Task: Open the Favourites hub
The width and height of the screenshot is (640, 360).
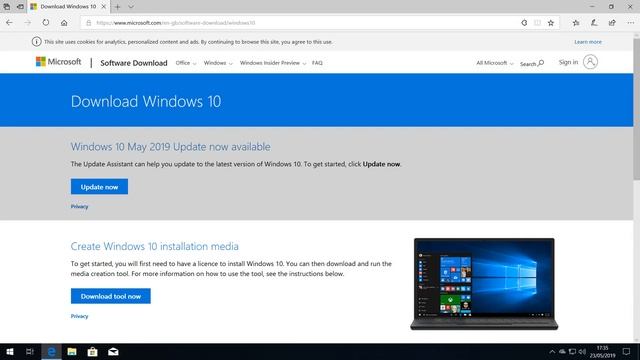Action: [576, 23]
